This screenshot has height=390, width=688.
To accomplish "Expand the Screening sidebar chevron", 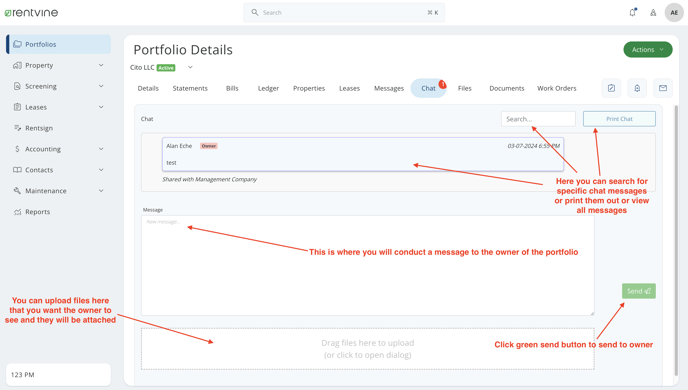I will pyautogui.click(x=101, y=86).
